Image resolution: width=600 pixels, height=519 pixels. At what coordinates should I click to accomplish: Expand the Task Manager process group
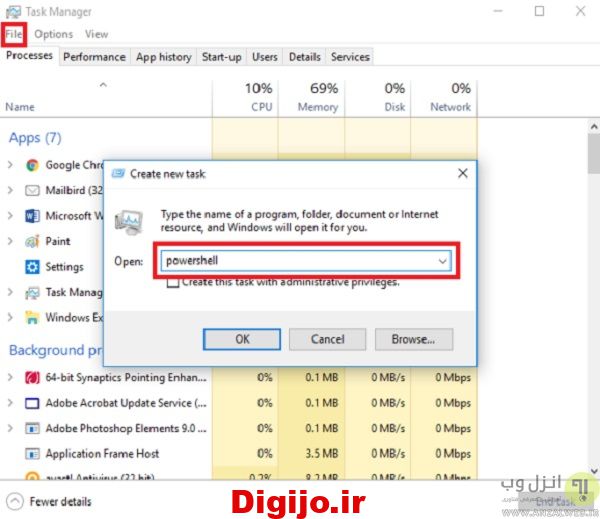(x=10, y=292)
